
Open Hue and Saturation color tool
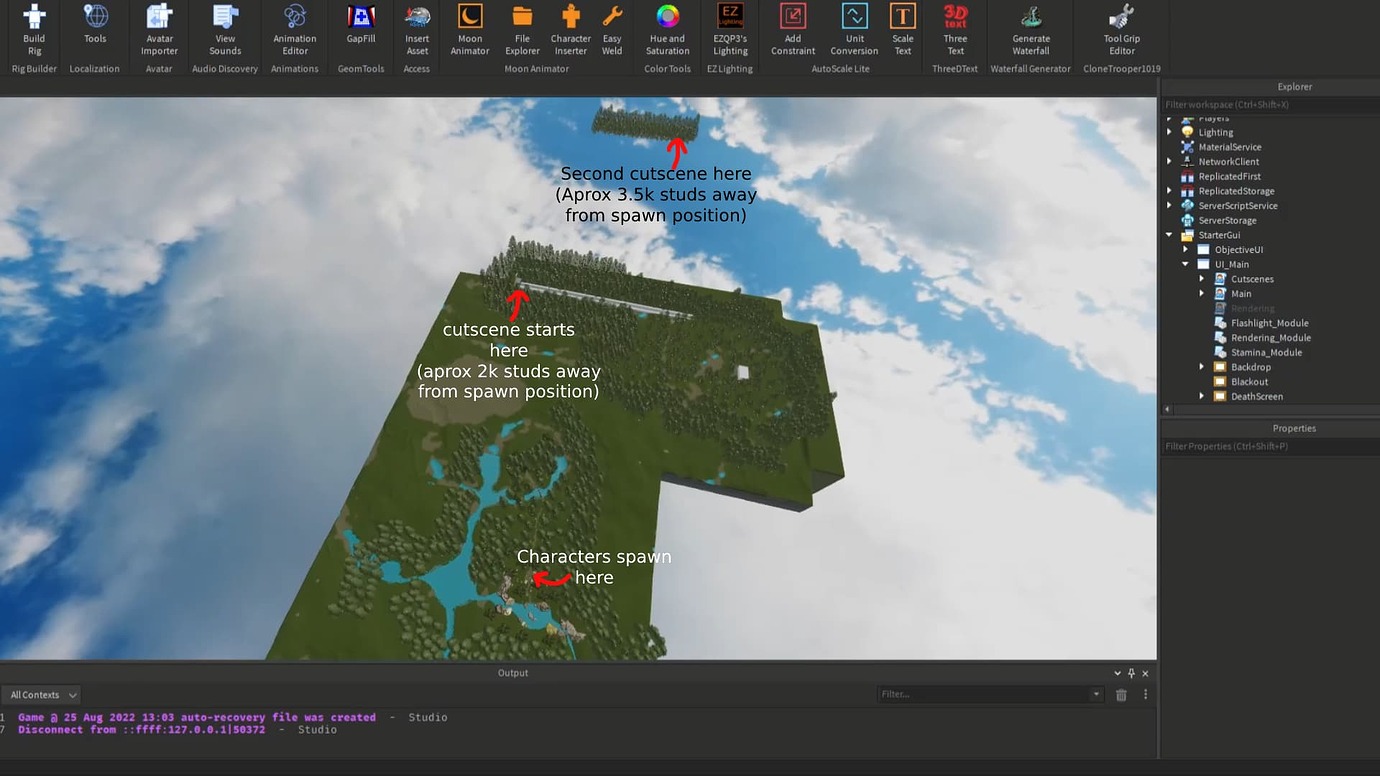point(667,30)
